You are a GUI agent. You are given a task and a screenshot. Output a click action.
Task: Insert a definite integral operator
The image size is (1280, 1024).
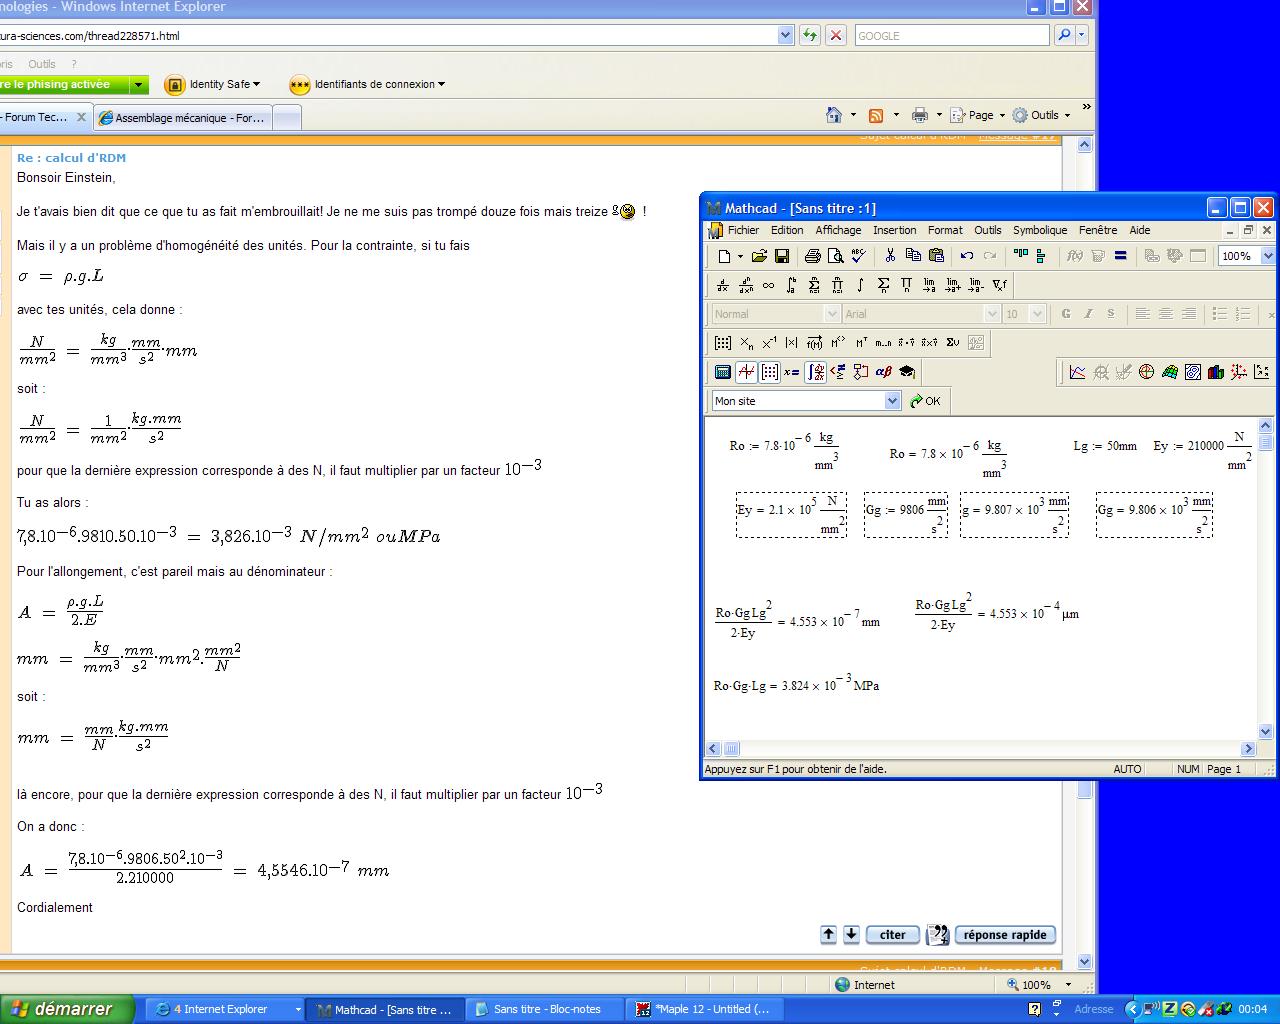(x=791, y=285)
